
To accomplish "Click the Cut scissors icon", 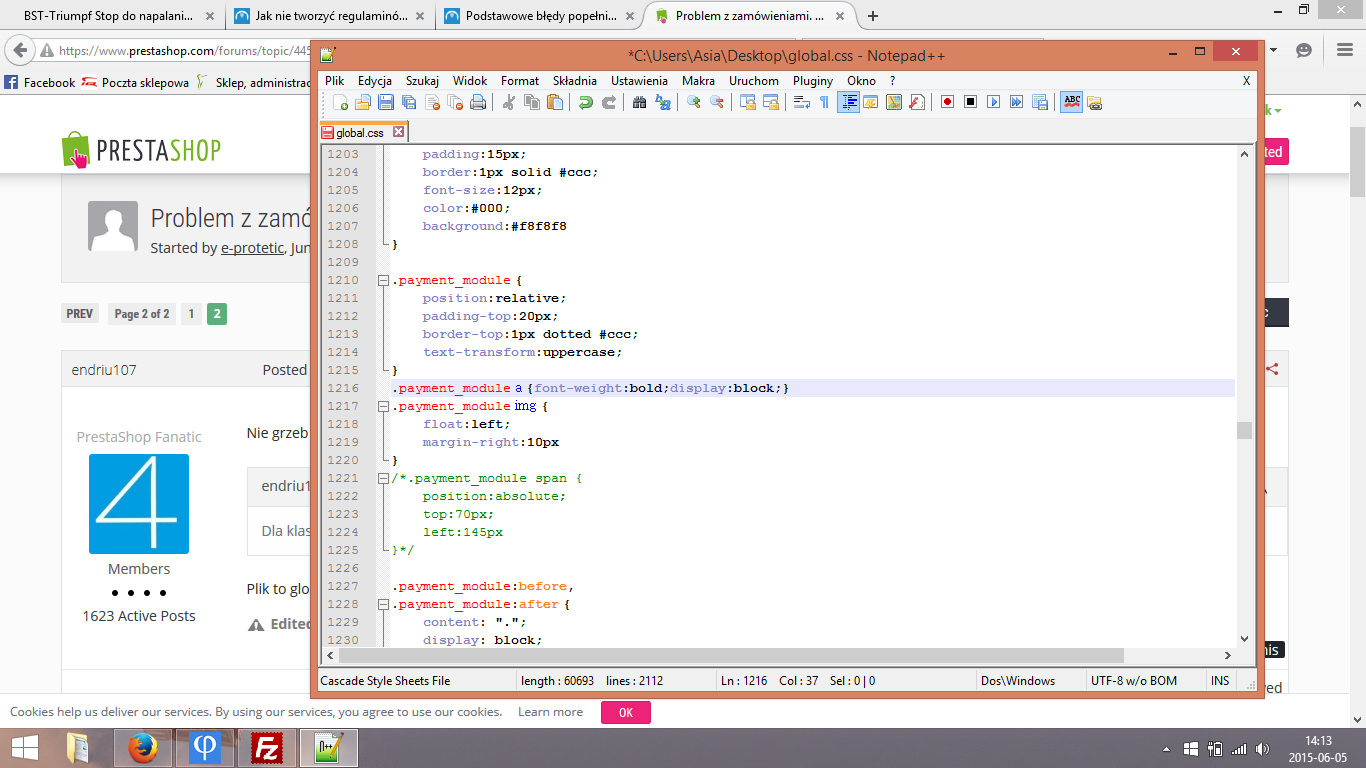I will coord(509,102).
